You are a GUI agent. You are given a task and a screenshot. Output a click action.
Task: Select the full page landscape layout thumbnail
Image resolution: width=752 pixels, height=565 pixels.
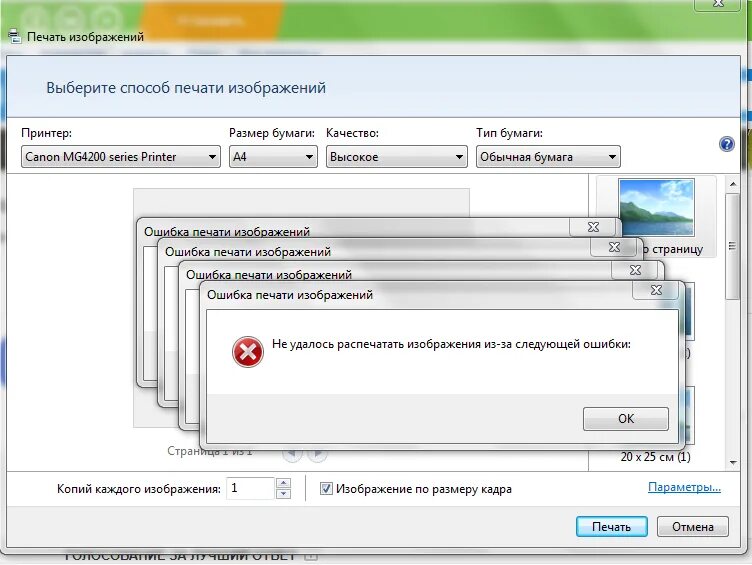(656, 207)
